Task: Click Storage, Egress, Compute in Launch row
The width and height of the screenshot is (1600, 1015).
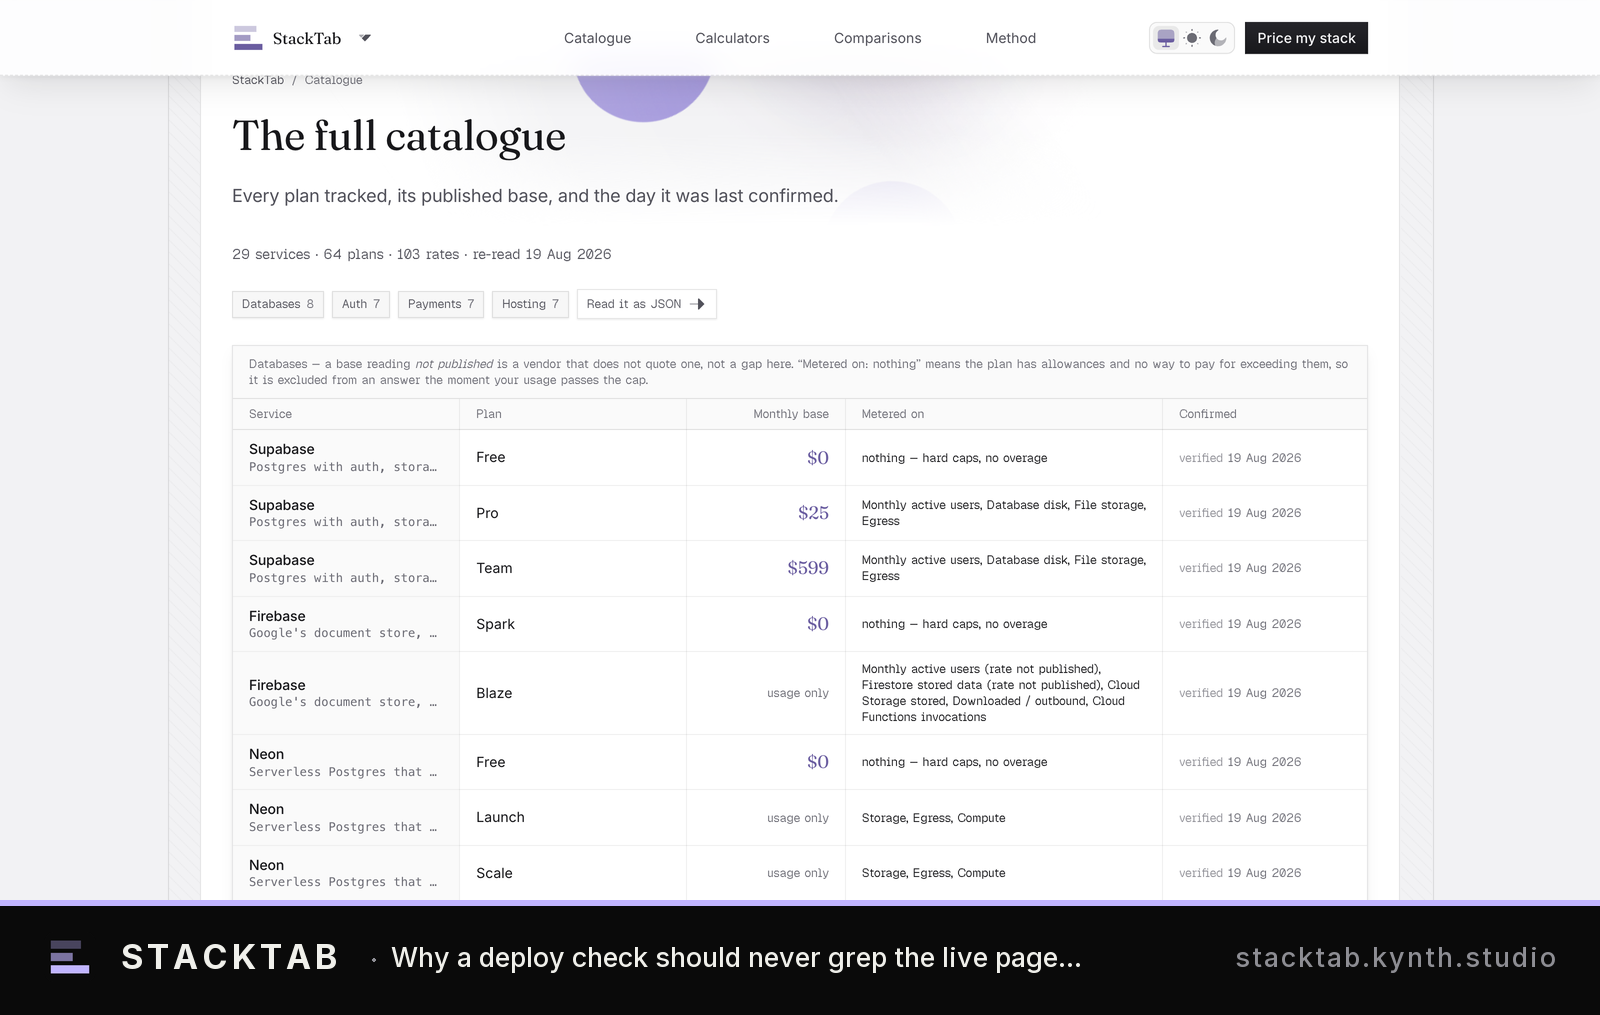Action: tap(933, 818)
